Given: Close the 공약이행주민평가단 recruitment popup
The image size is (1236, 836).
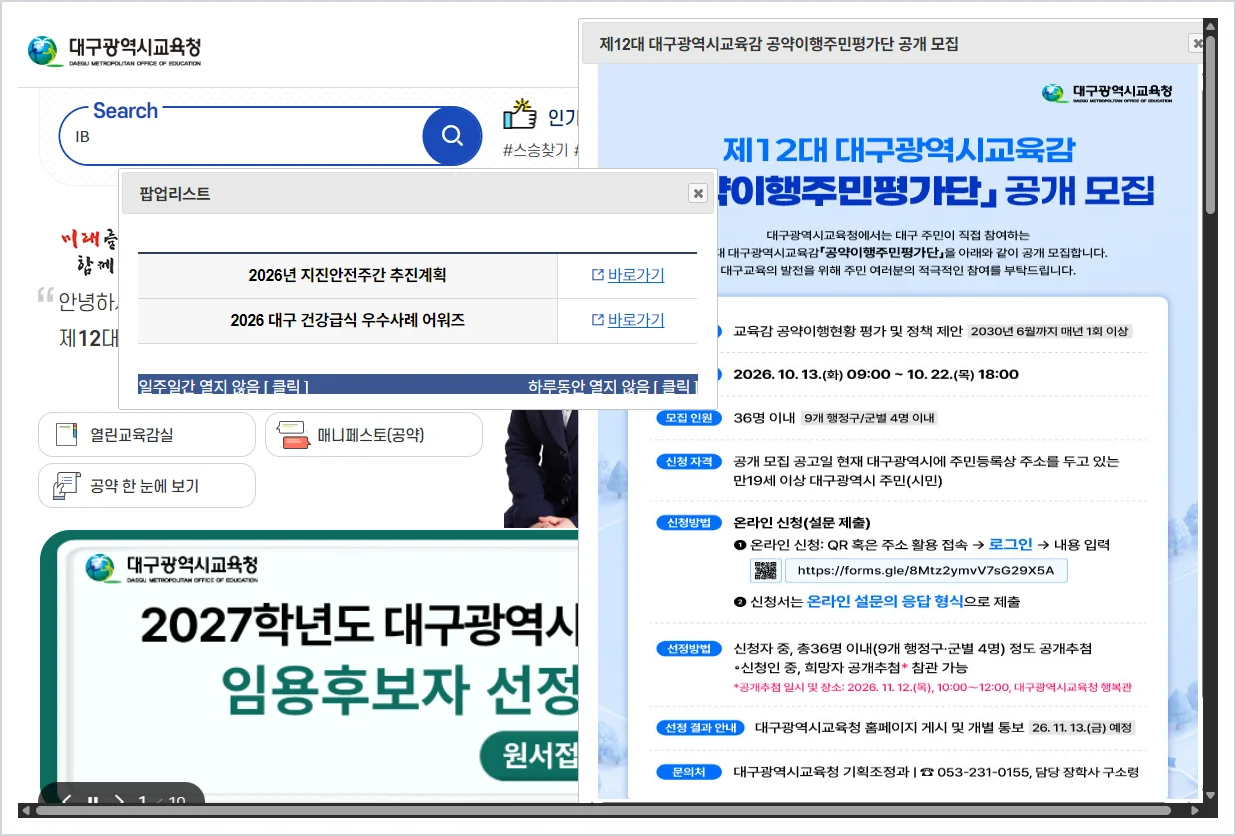Looking at the screenshot, I should click(x=1197, y=43).
